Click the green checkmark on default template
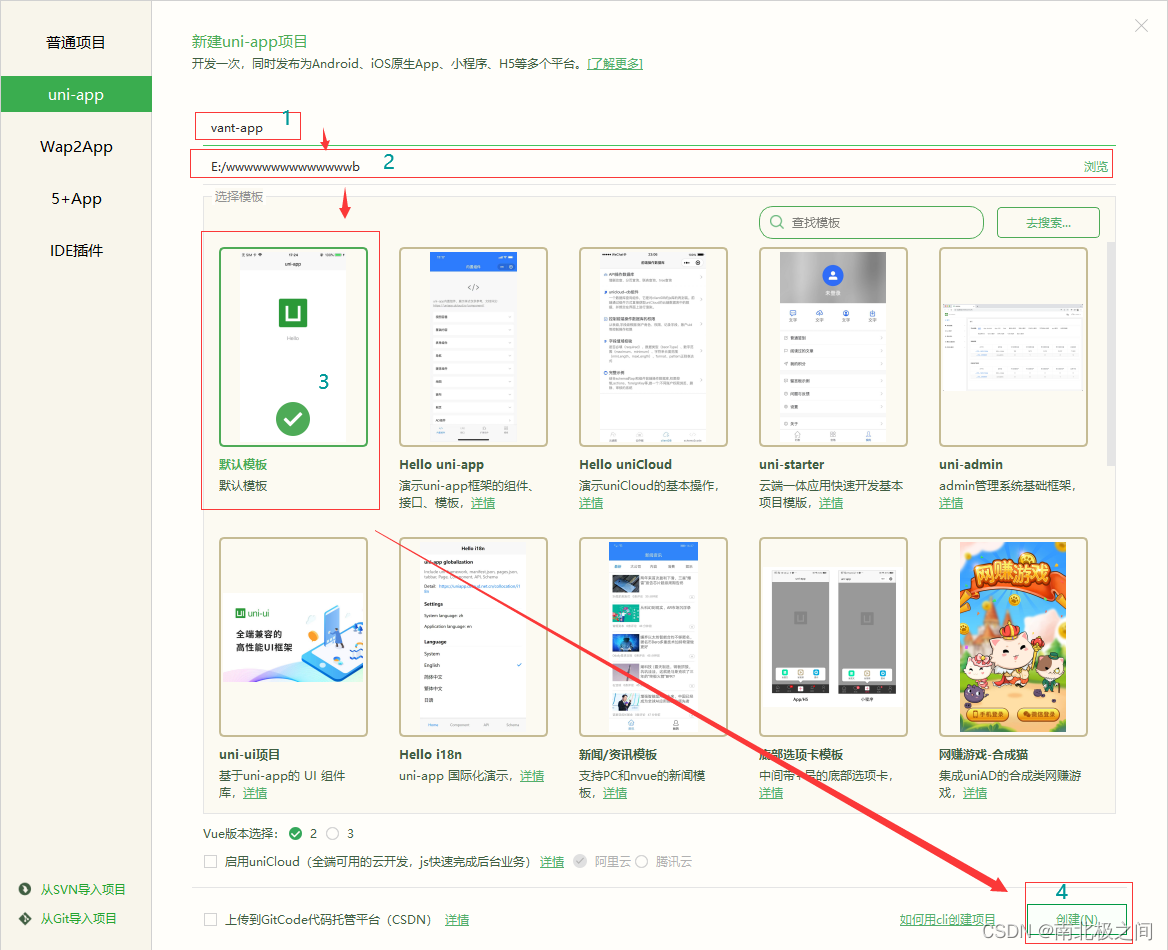The height and width of the screenshot is (950, 1168). coord(293,419)
